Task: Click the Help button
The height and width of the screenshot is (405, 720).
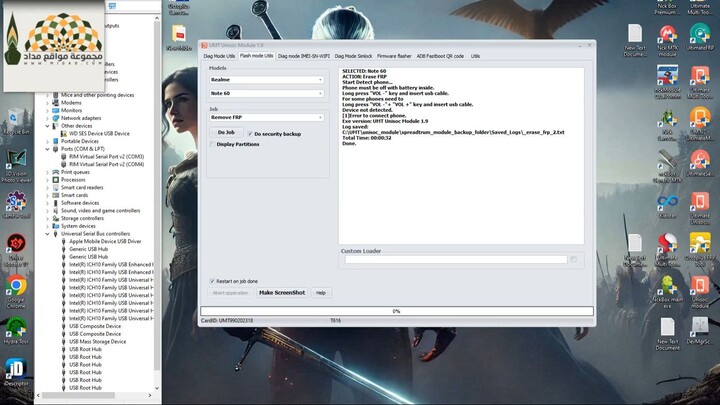Action: 321,292
